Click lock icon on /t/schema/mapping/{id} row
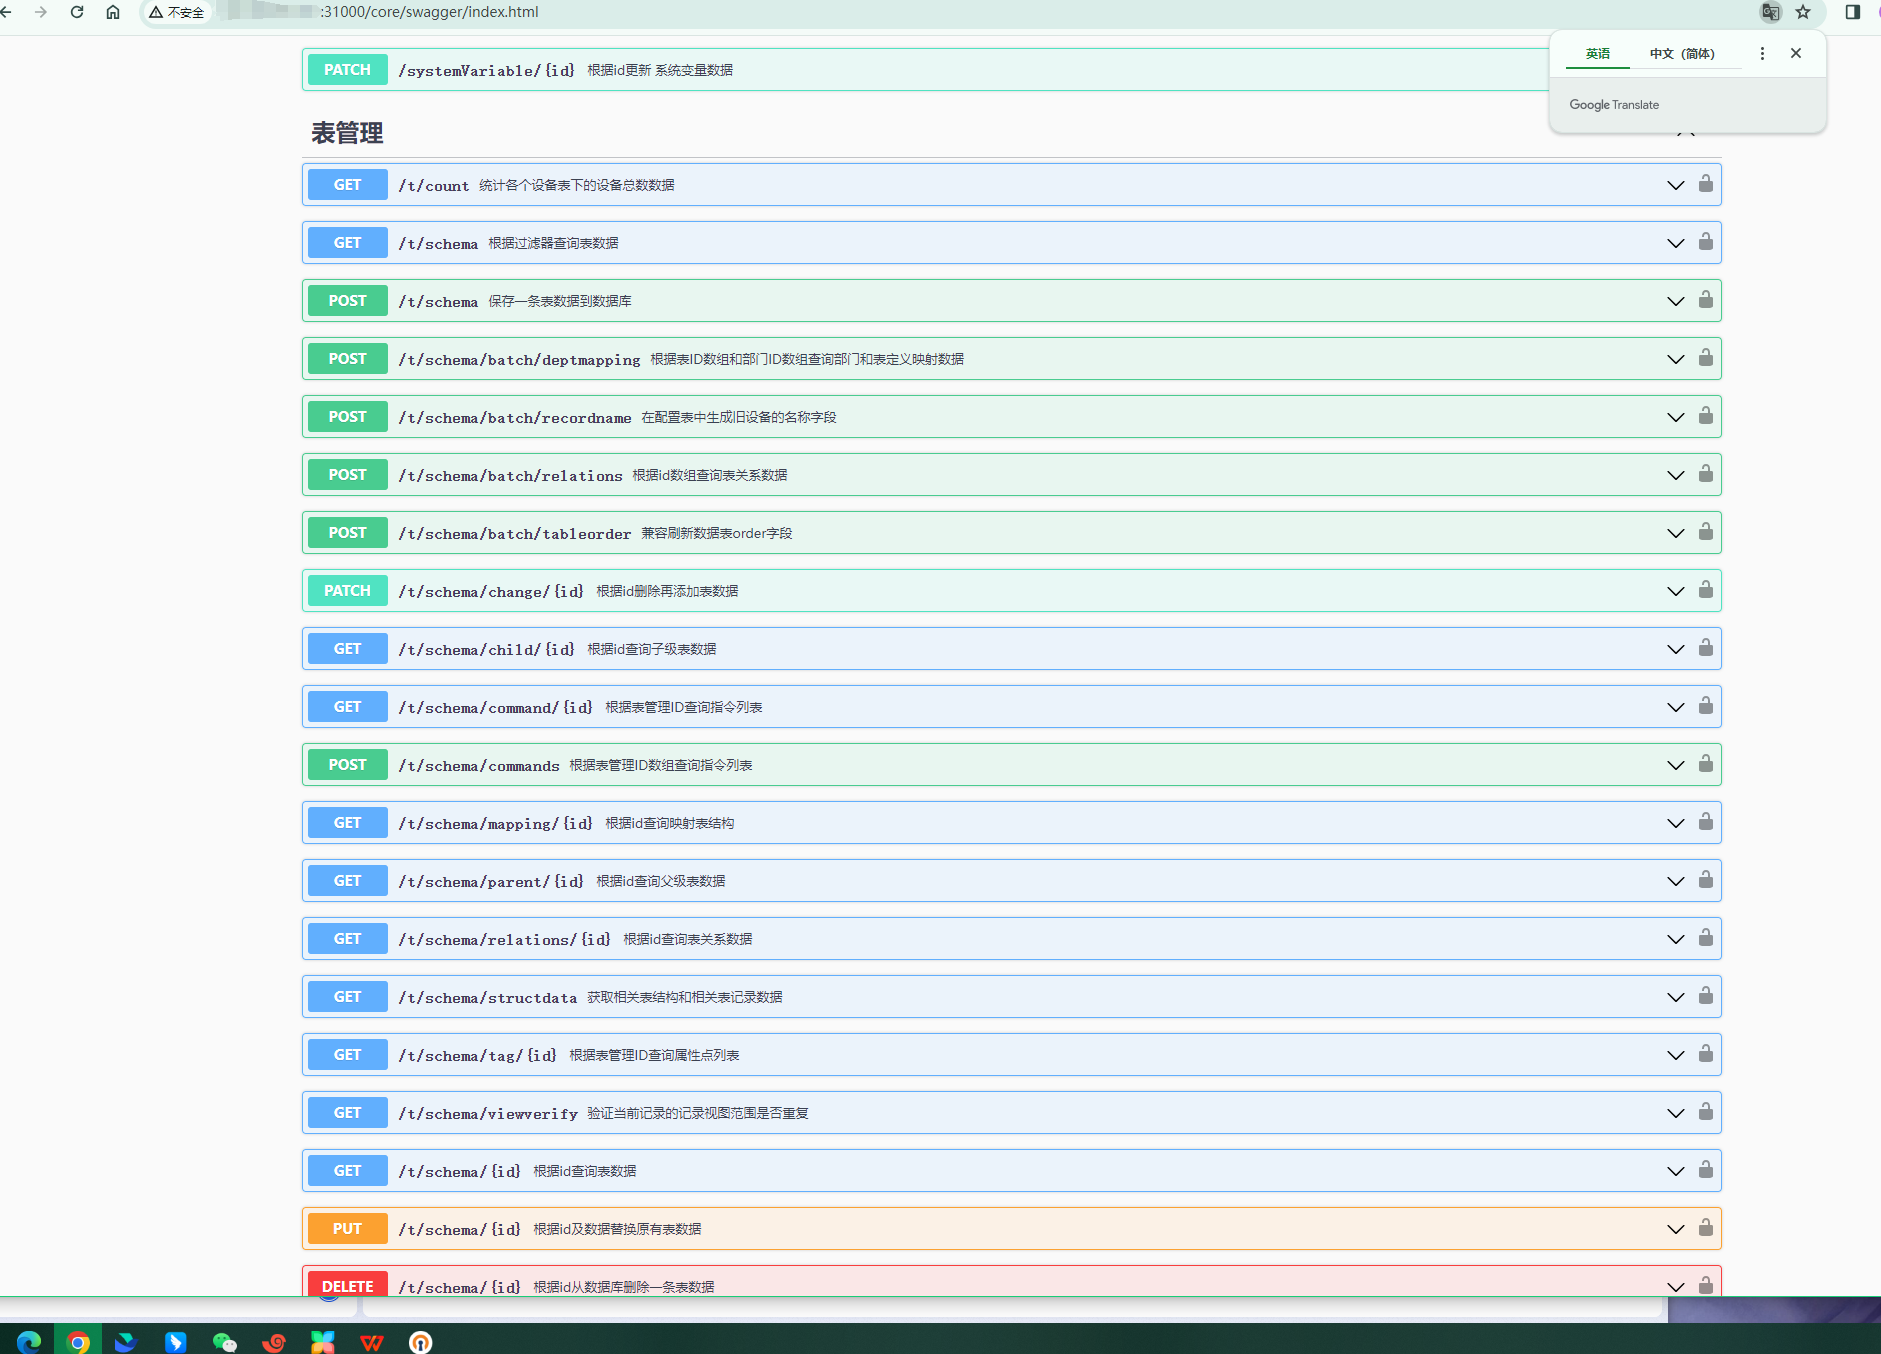1881x1354 pixels. pos(1706,822)
